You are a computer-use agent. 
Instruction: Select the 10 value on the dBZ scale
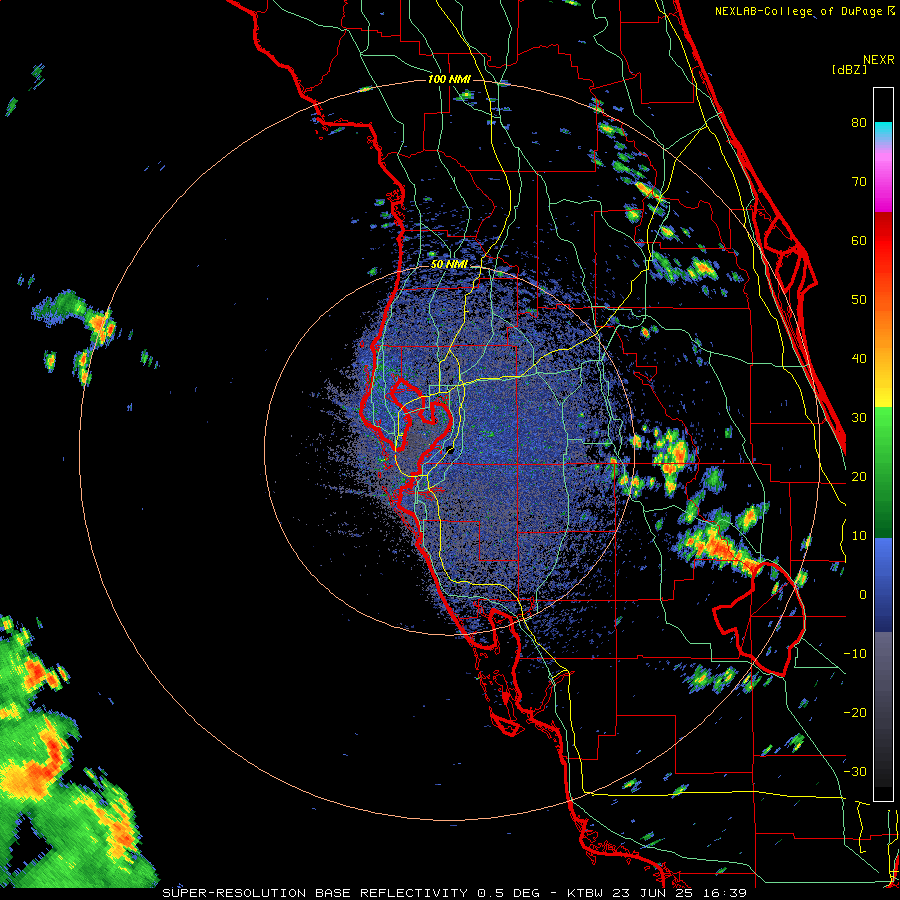coord(859,536)
